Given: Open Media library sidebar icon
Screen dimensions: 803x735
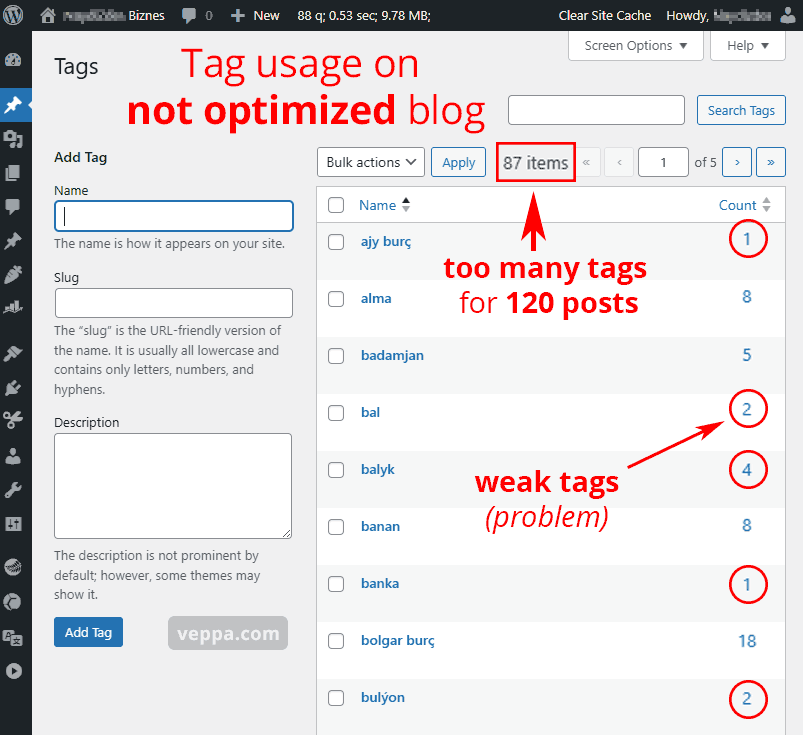Looking at the screenshot, I should pos(13,138).
